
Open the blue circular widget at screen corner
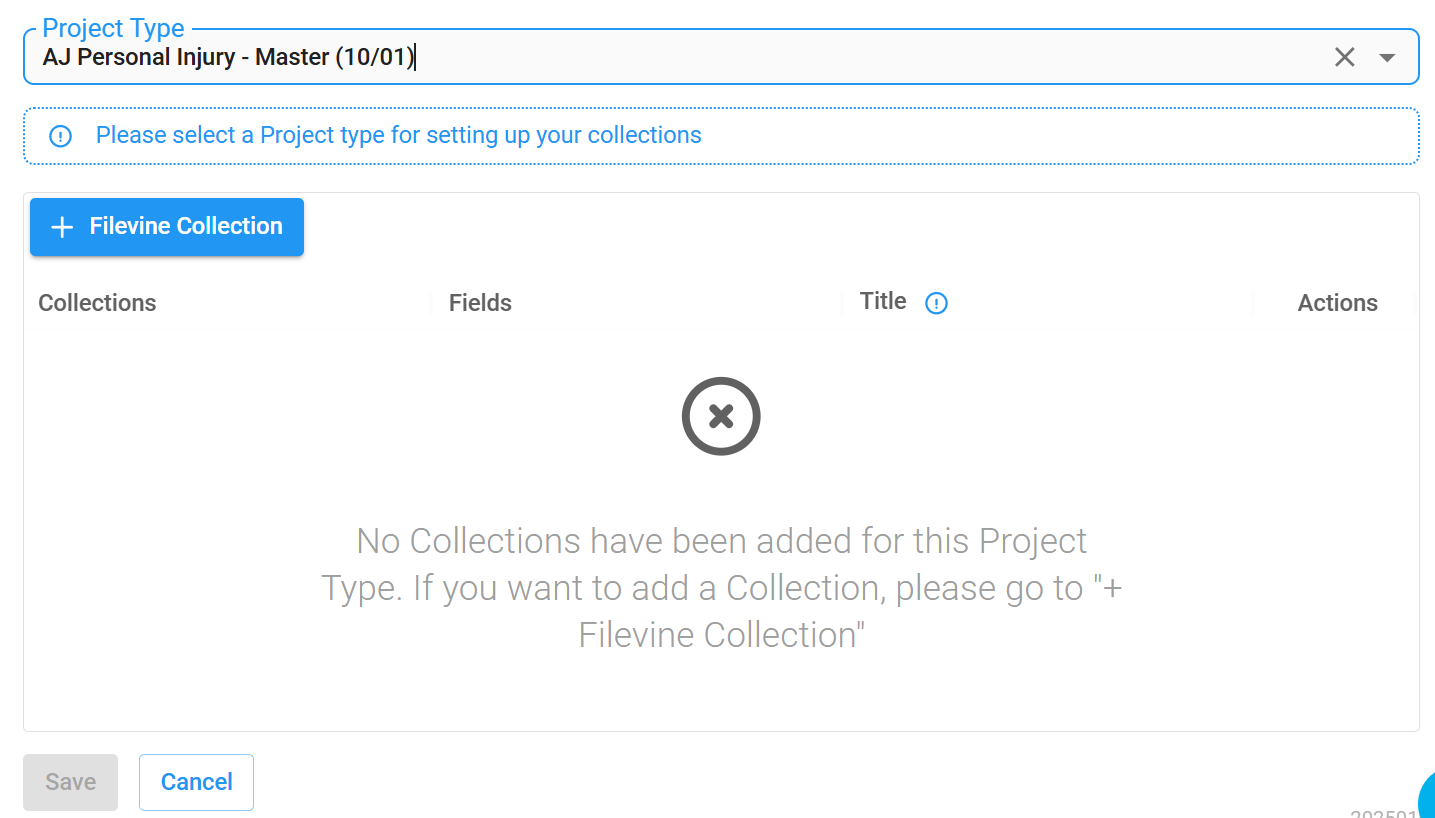point(1427,796)
